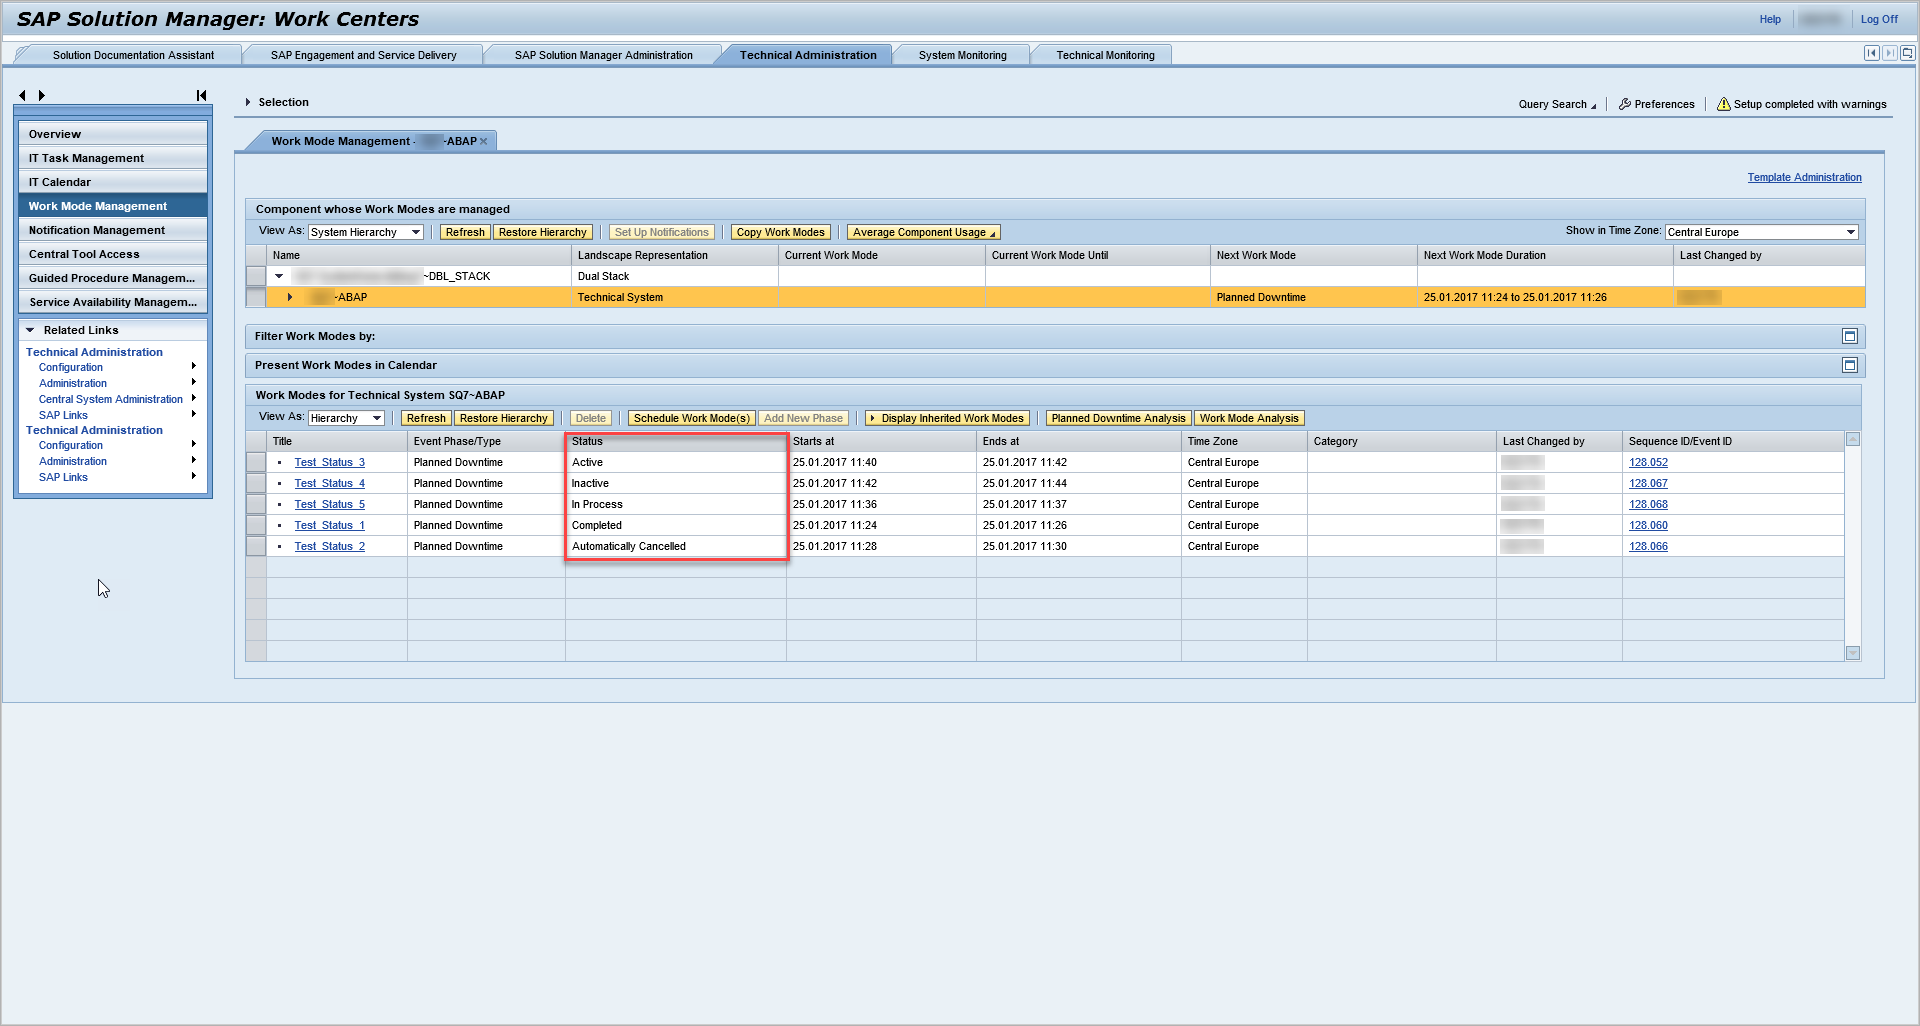Open sequence ID 128.060 link
Image resolution: width=1920 pixels, height=1026 pixels.
[1648, 525]
